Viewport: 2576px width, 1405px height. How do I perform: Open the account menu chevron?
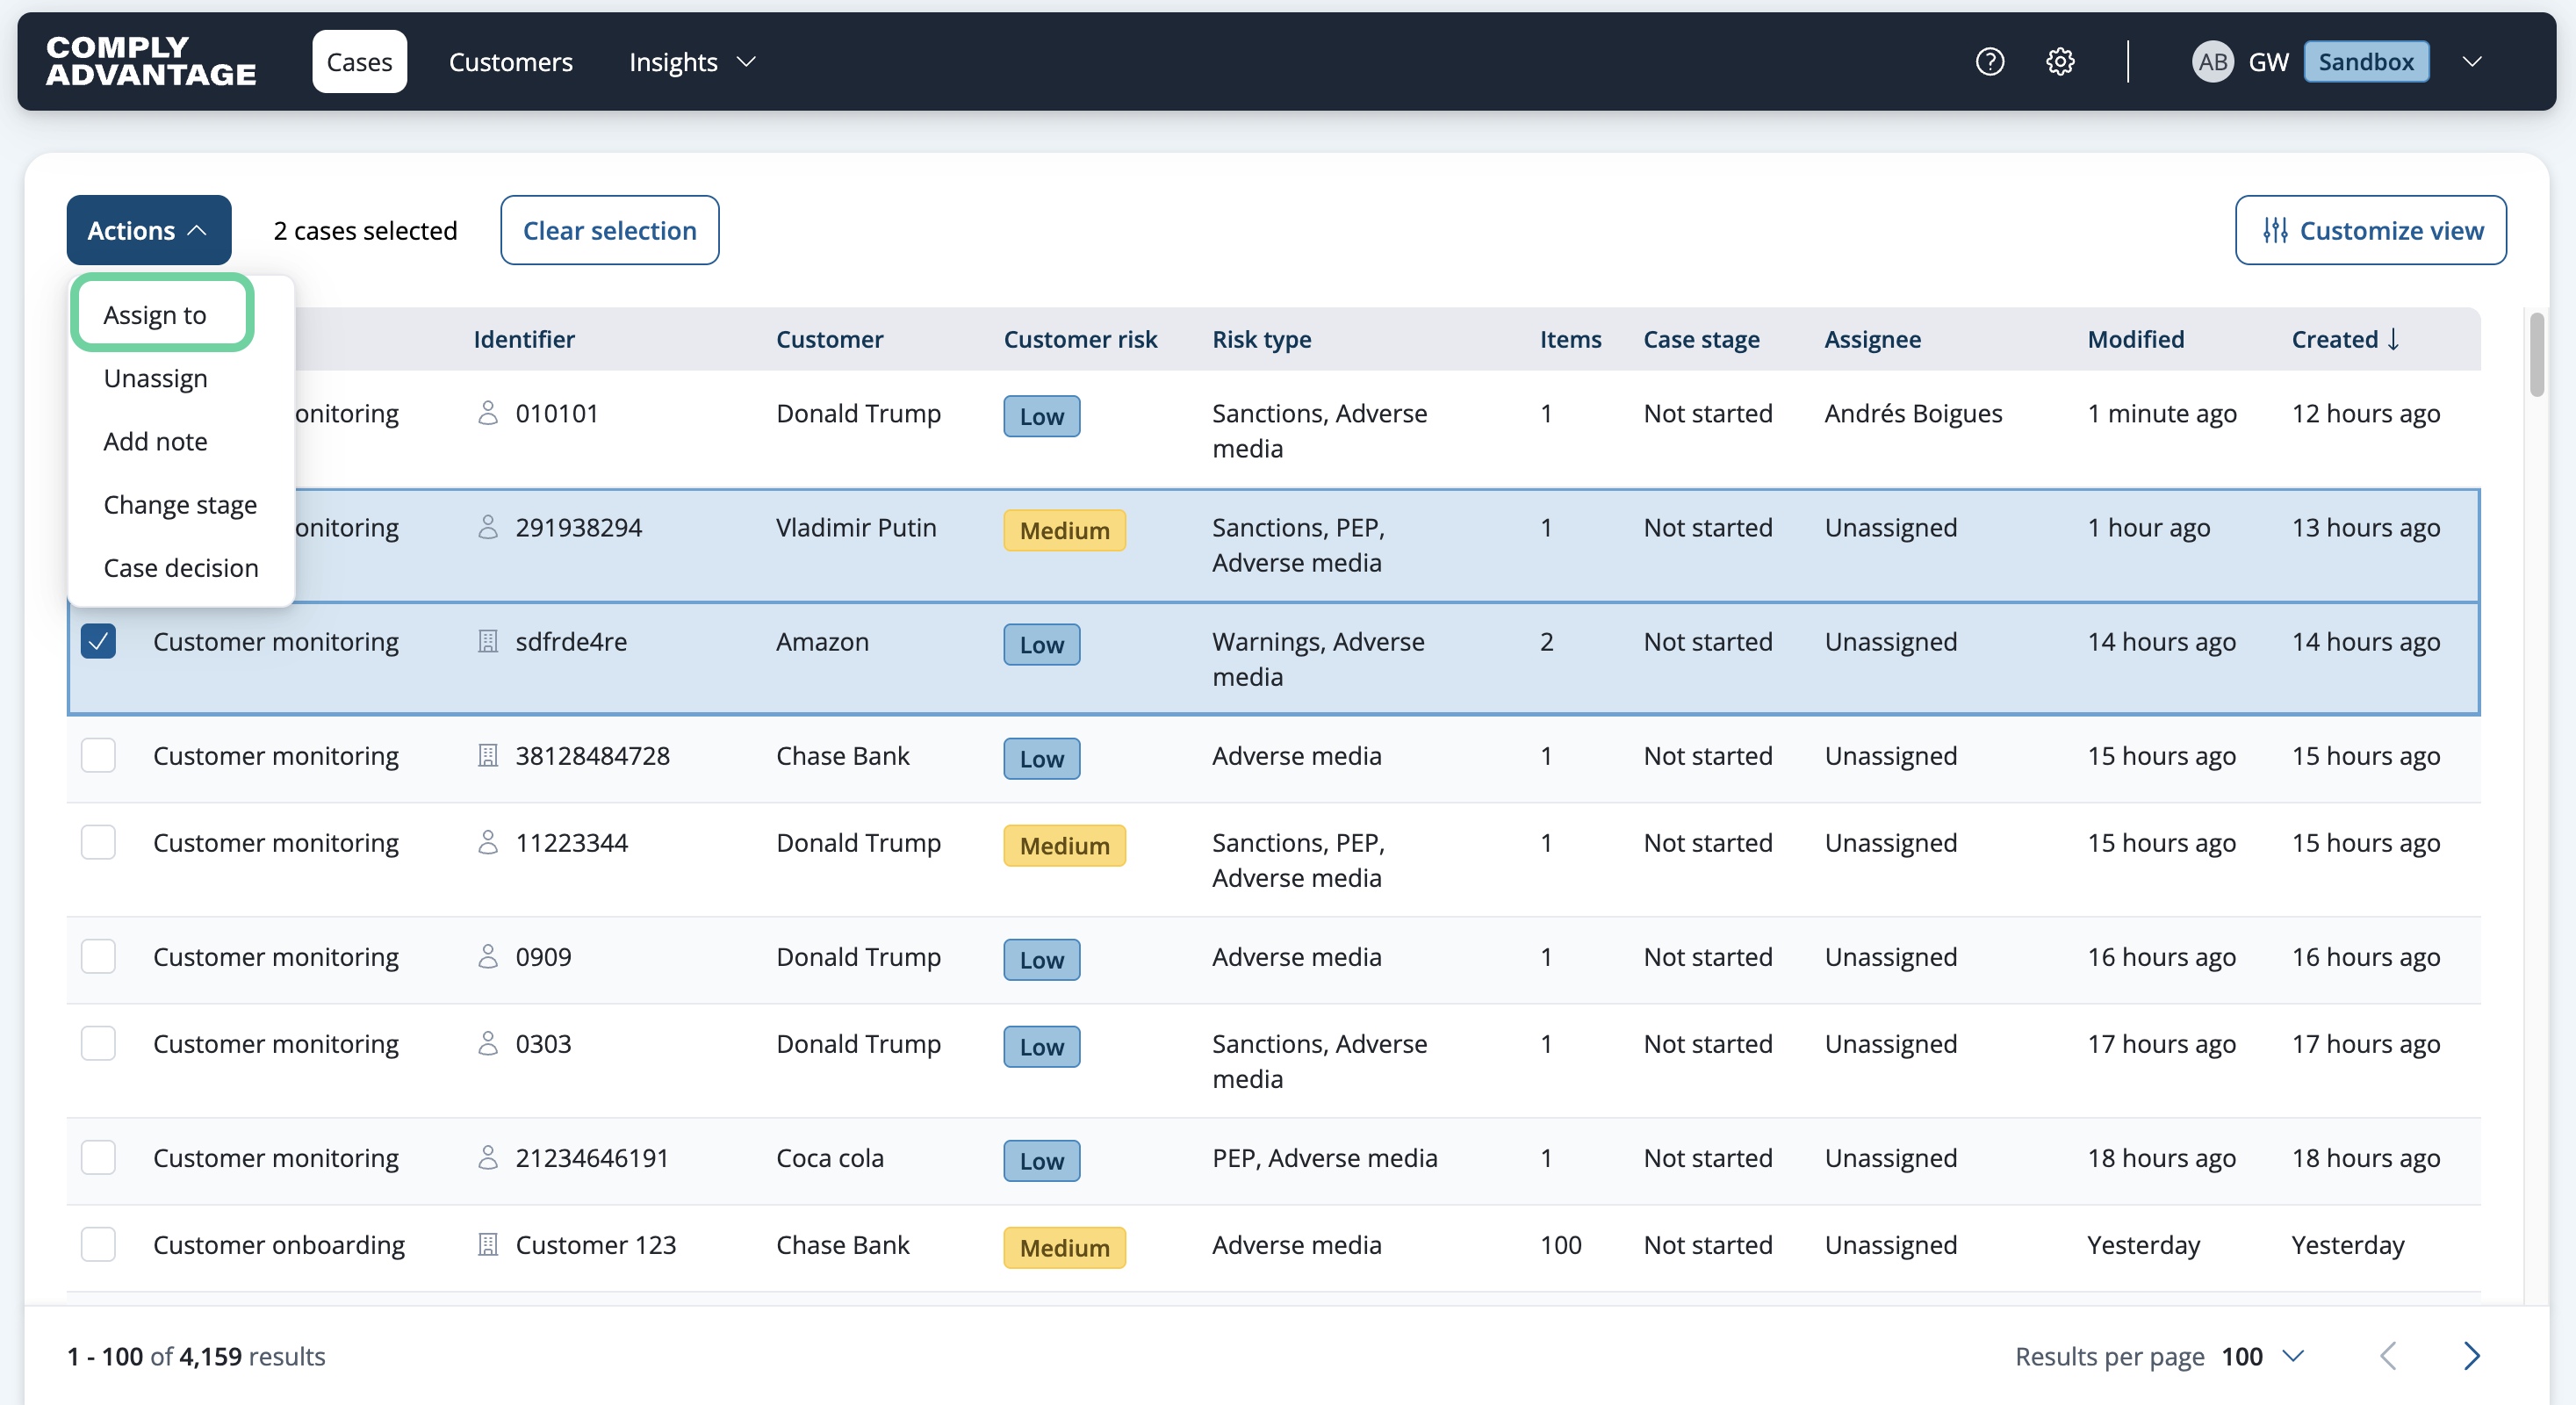coord(2472,62)
